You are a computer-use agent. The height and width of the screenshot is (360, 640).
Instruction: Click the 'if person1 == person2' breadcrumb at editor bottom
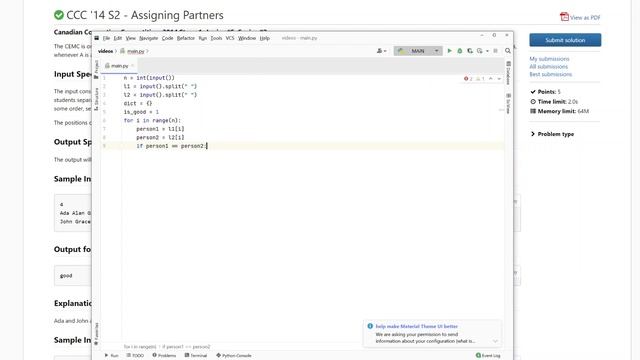186,347
